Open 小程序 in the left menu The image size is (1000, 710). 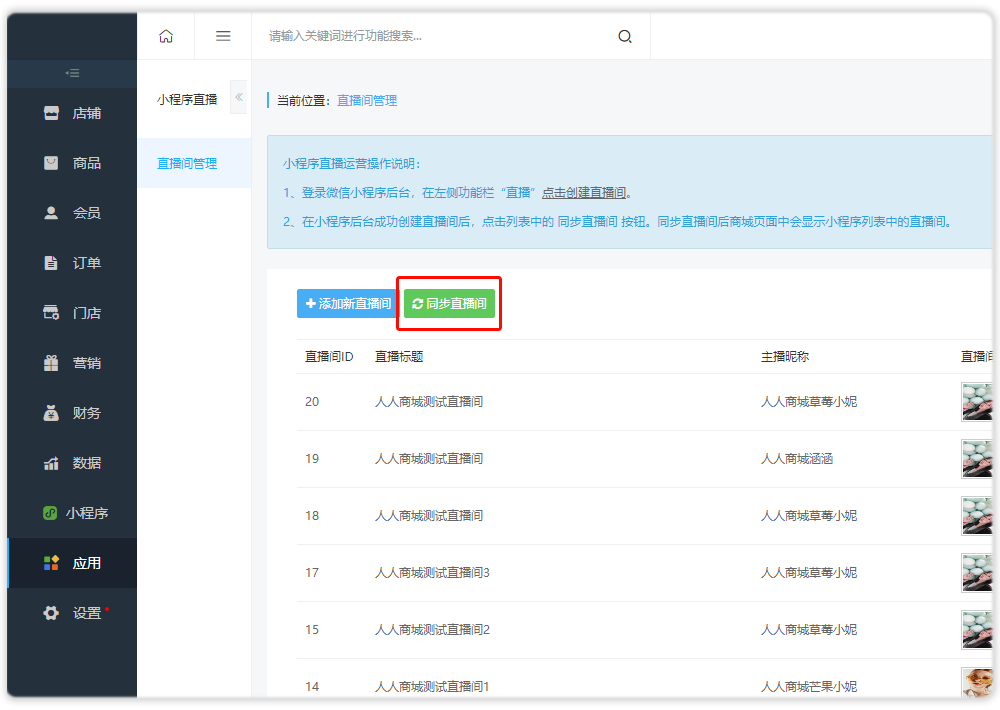(86, 513)
